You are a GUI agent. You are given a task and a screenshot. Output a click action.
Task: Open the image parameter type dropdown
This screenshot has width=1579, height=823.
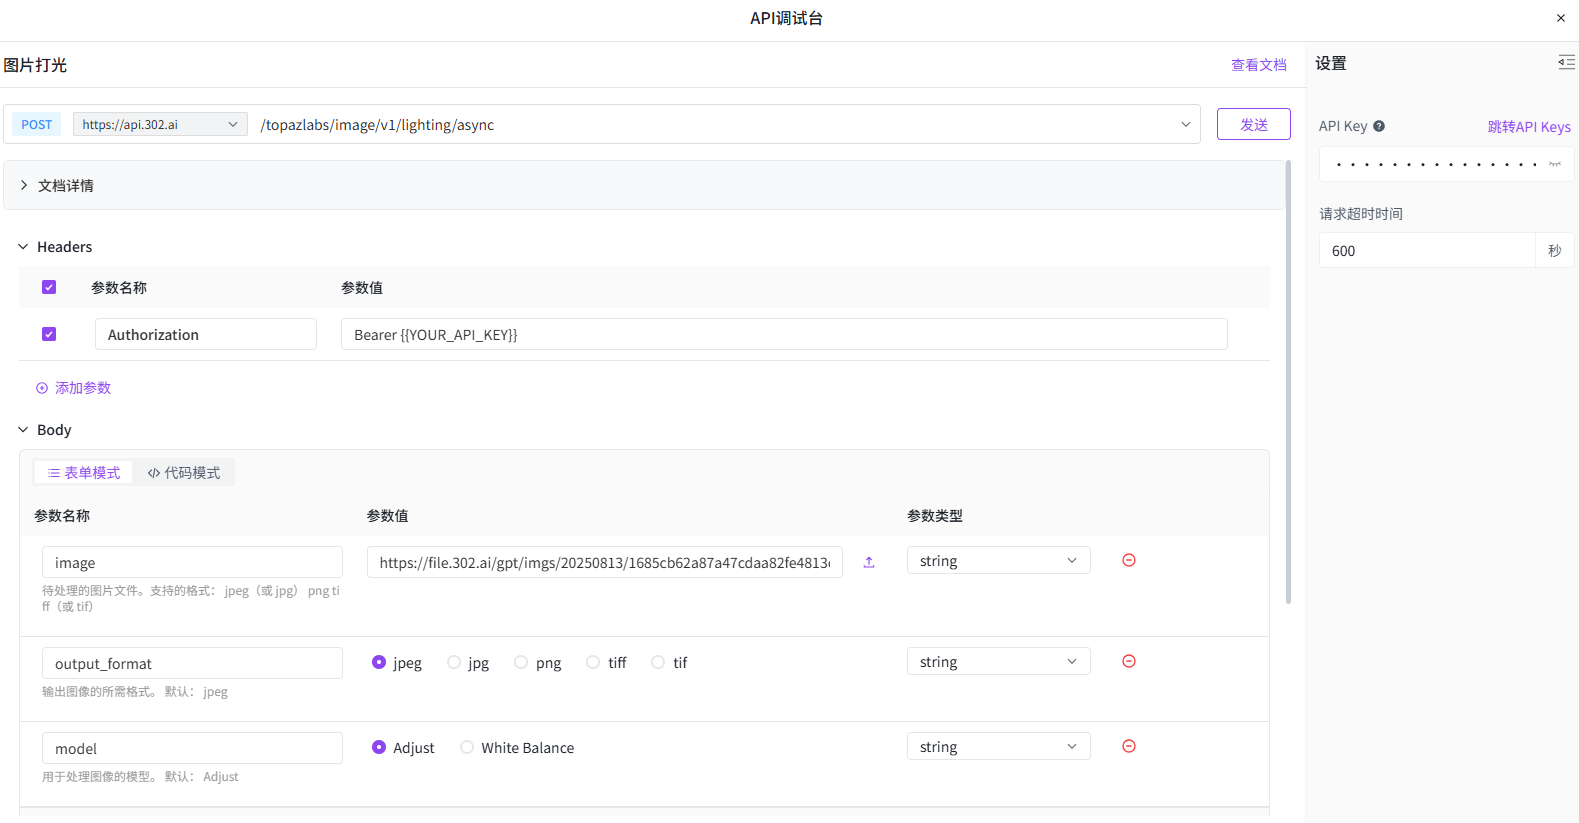(997, 561)
